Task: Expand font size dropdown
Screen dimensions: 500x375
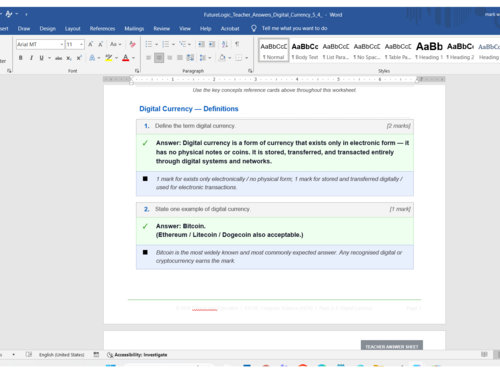Action: [x=81, y=44]
